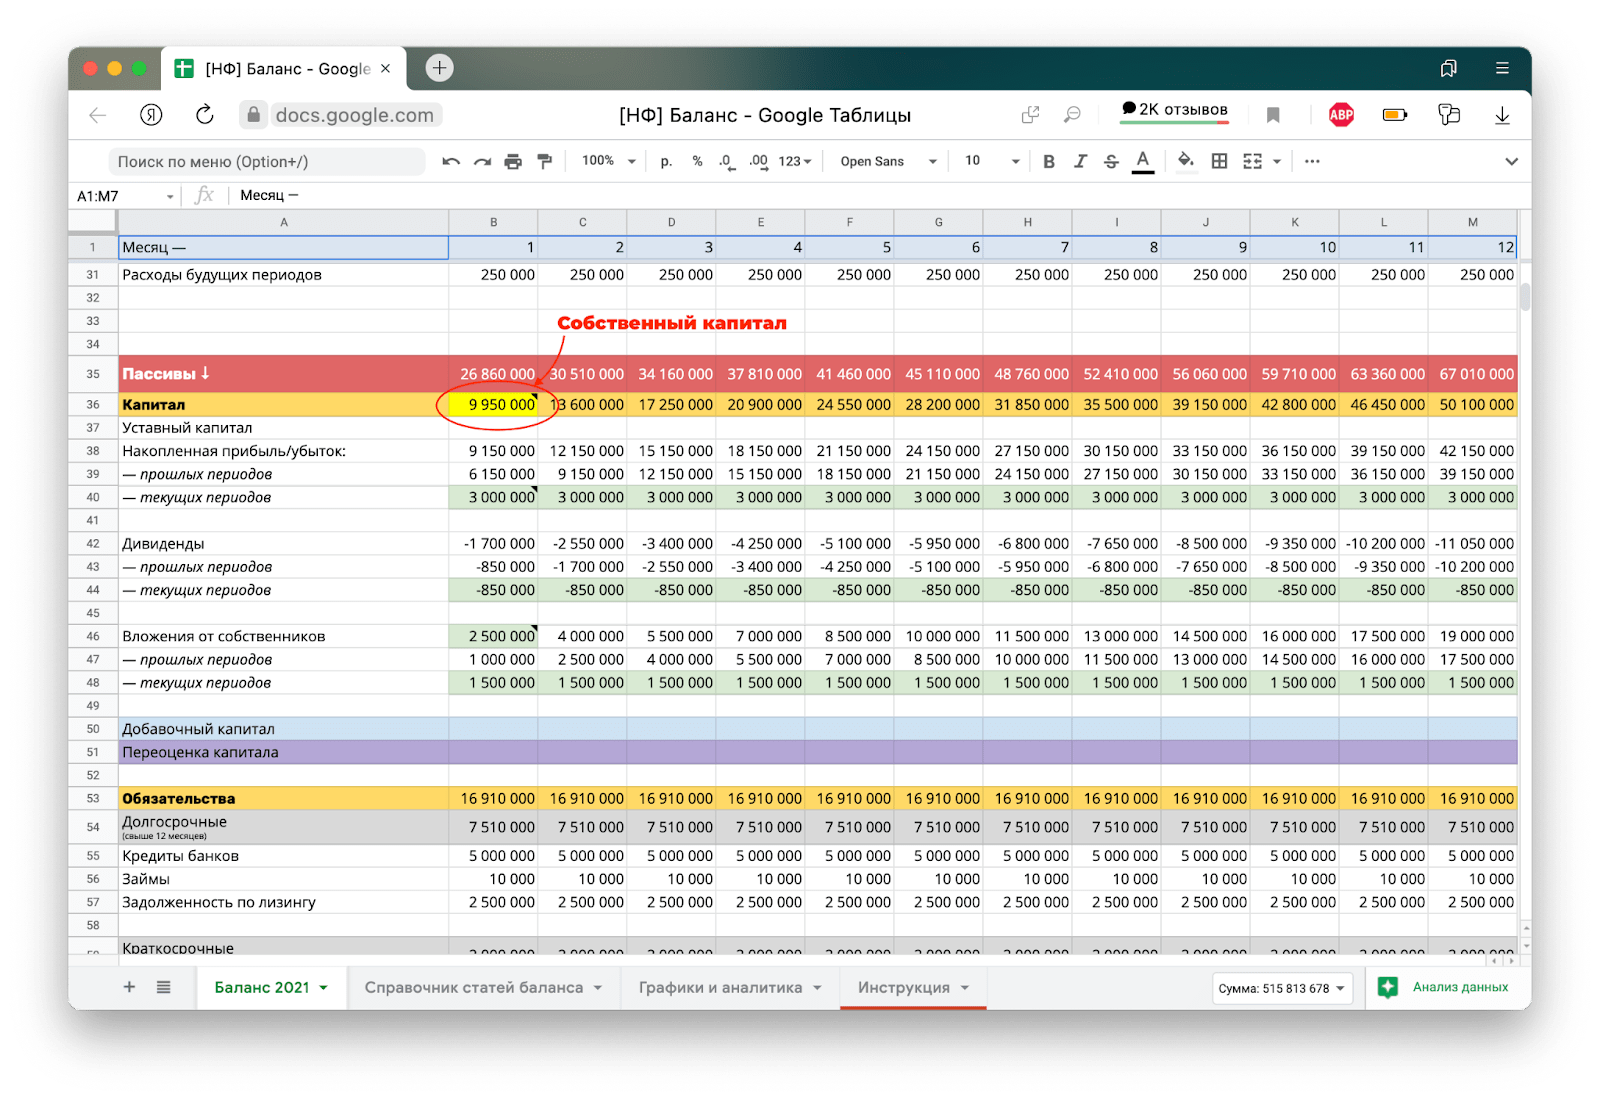Toggle bold formatting

[x=1048, y=161]
